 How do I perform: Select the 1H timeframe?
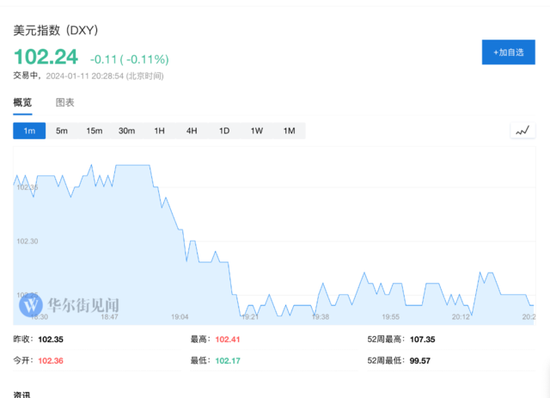[x=159, y=131]
